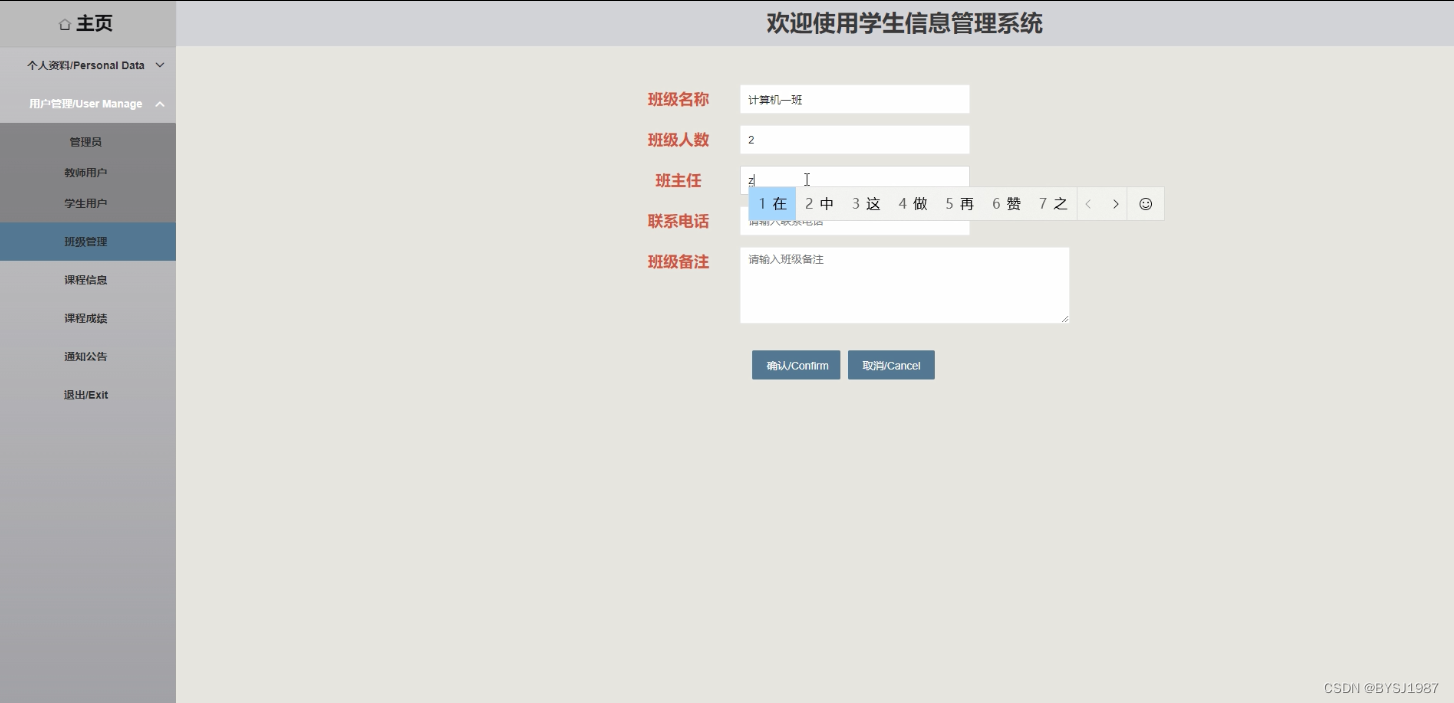The width and height of the screenshot is (1454, 703).
Task: Click the 欢迎使用学生信息管理系统 header title
Action: [x=904, y=23]
